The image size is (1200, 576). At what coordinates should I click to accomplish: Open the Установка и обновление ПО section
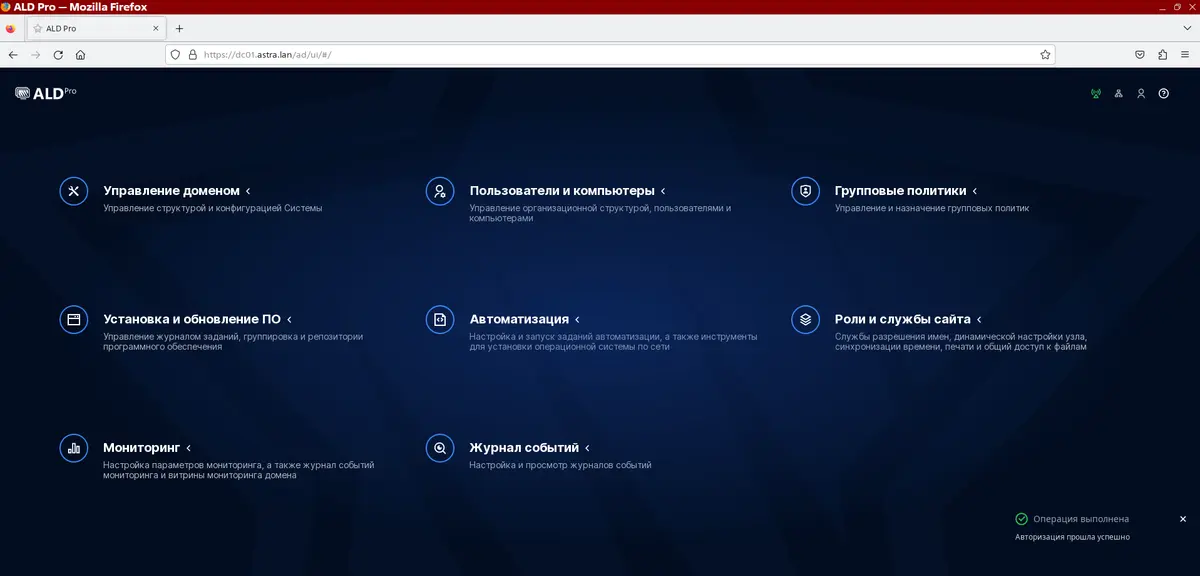click(x=192, y=319)
